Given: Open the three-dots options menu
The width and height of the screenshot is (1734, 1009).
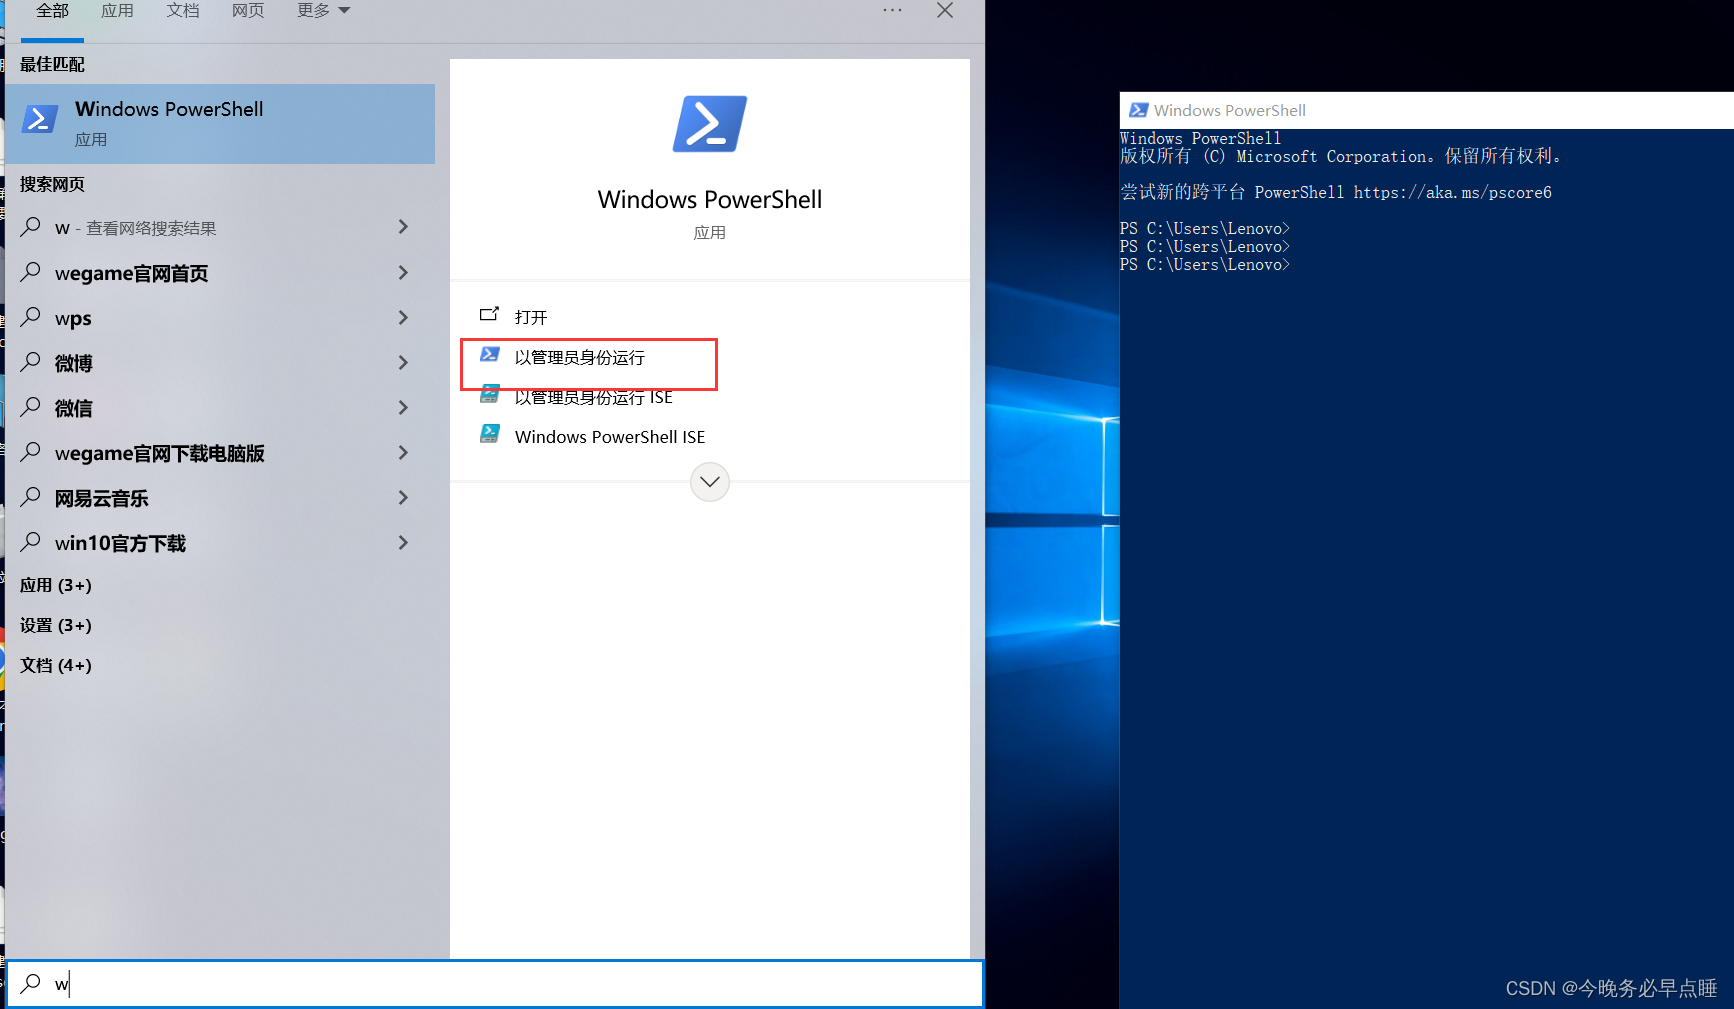Looking at the screenshot, I should click(892, 10).
